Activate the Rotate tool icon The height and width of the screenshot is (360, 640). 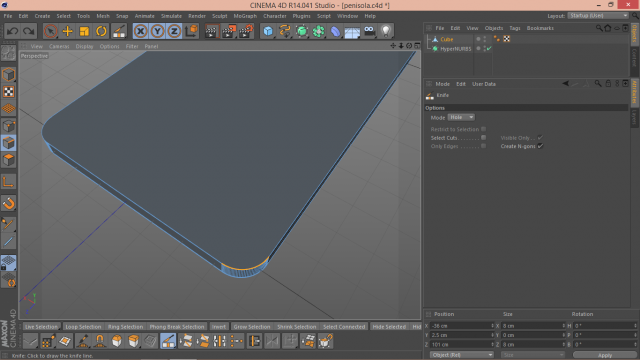[x=101, y=31]
